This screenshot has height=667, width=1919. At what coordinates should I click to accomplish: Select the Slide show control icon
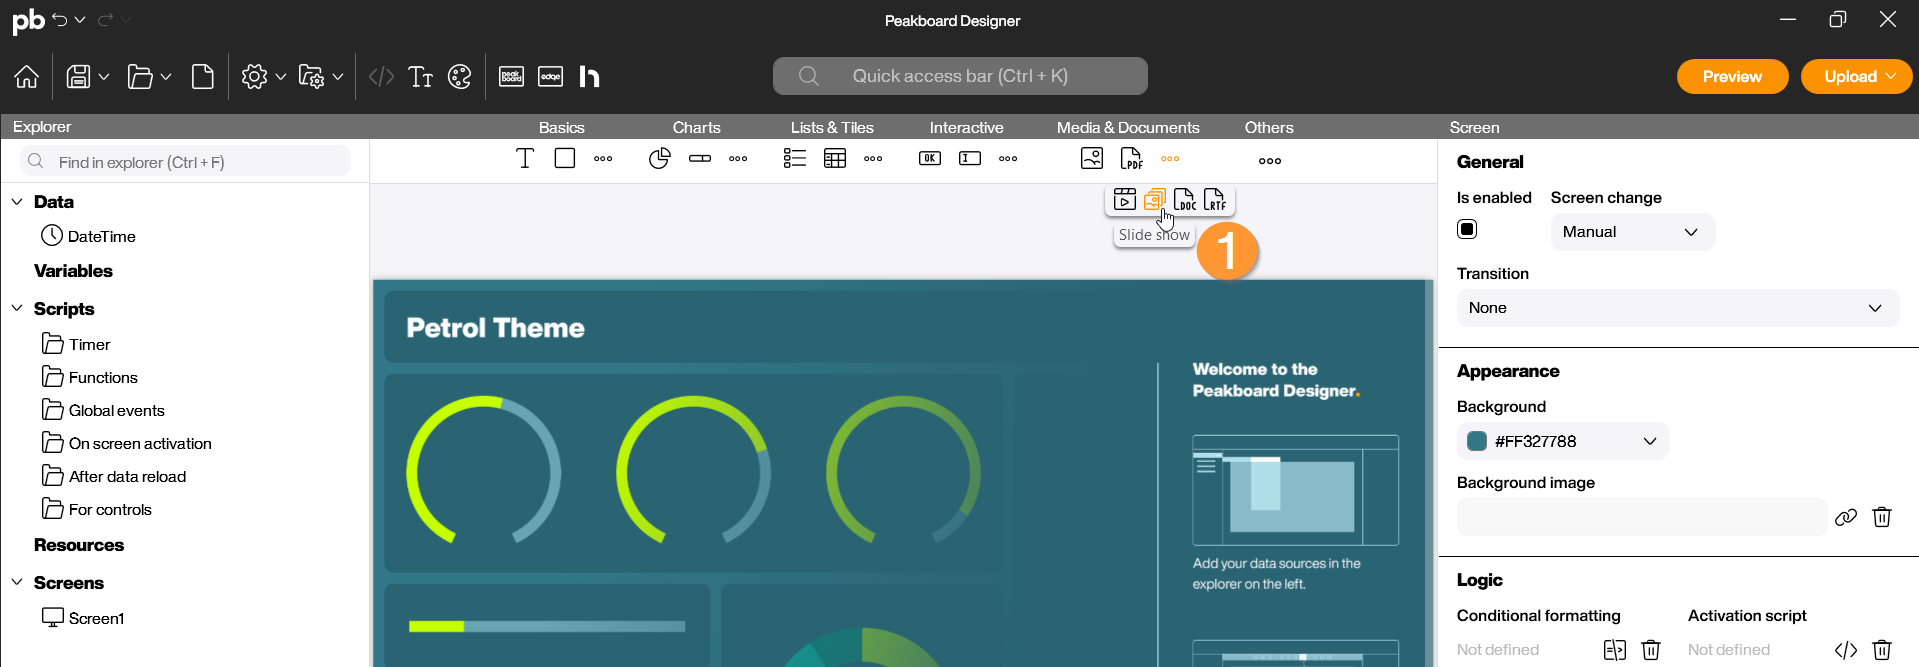pyautogui.click(x=1154, y=200)
